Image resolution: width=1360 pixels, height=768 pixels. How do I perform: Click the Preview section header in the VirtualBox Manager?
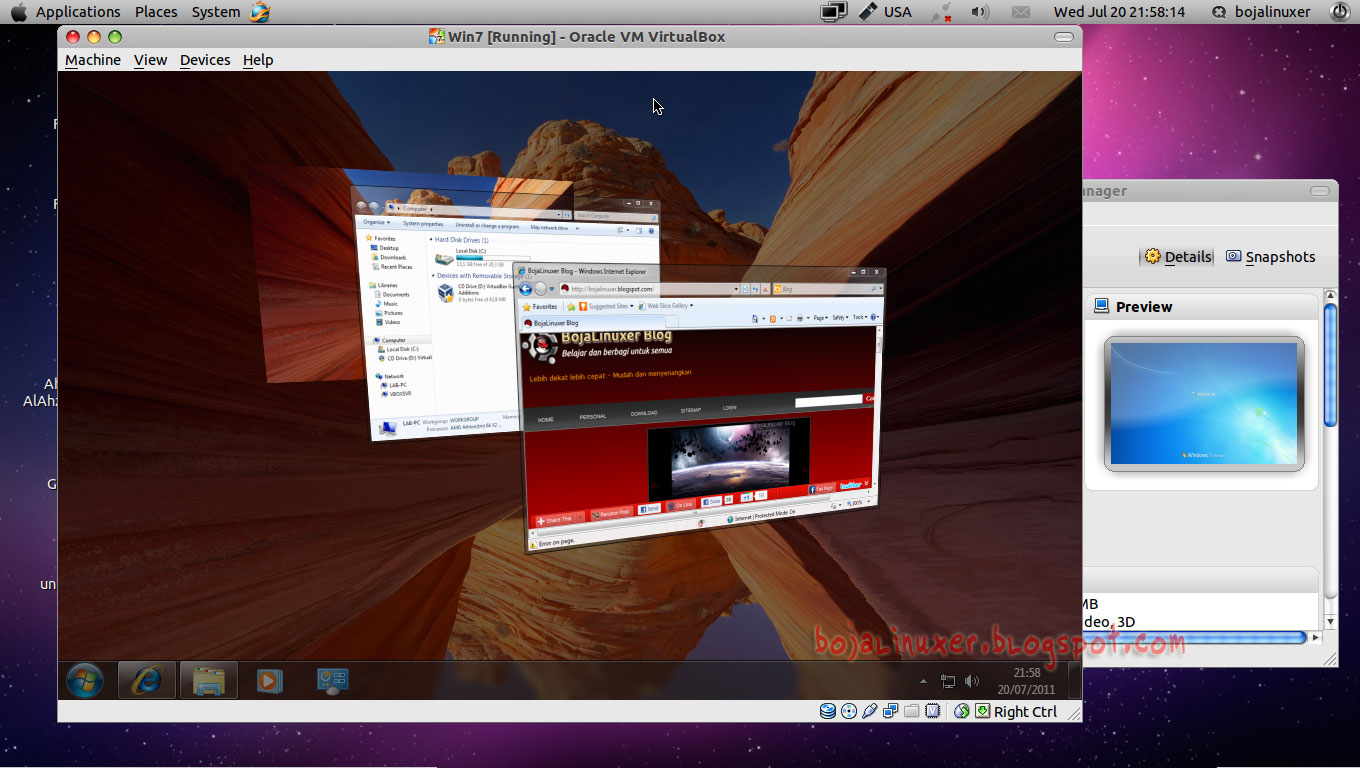(x=1200, y=306)
